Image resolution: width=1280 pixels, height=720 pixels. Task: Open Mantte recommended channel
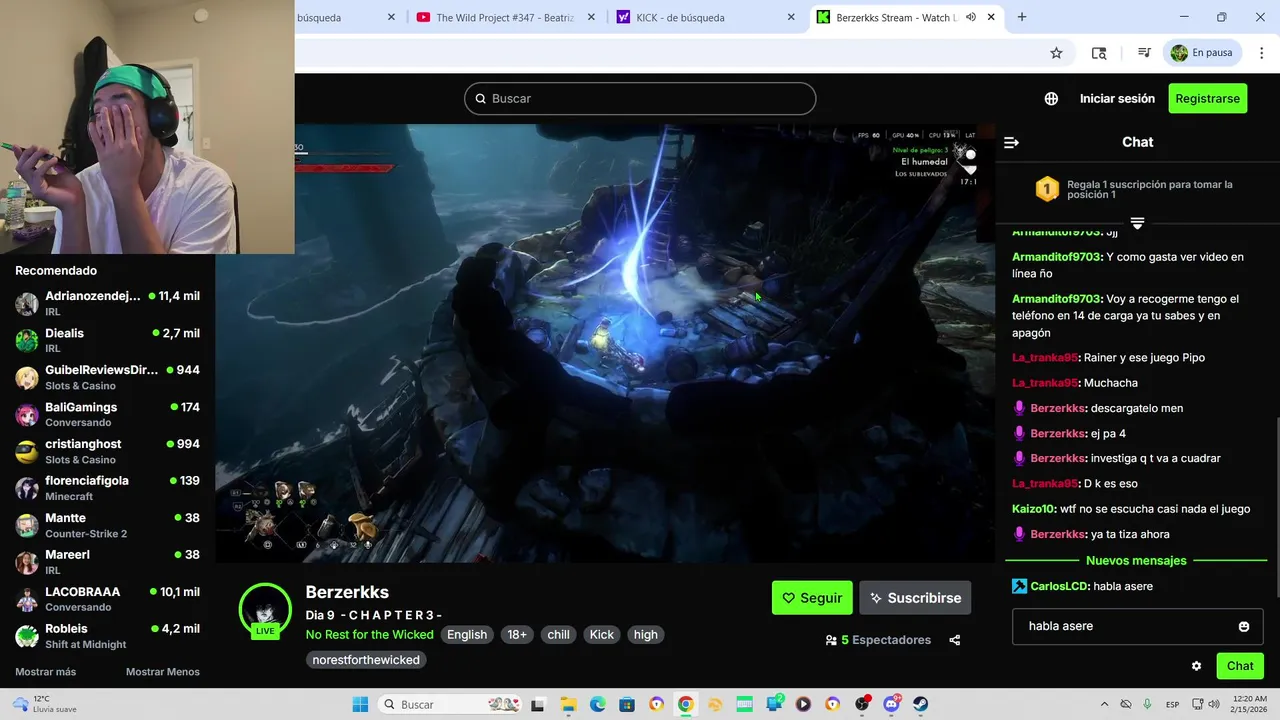[x=107, y=525]
